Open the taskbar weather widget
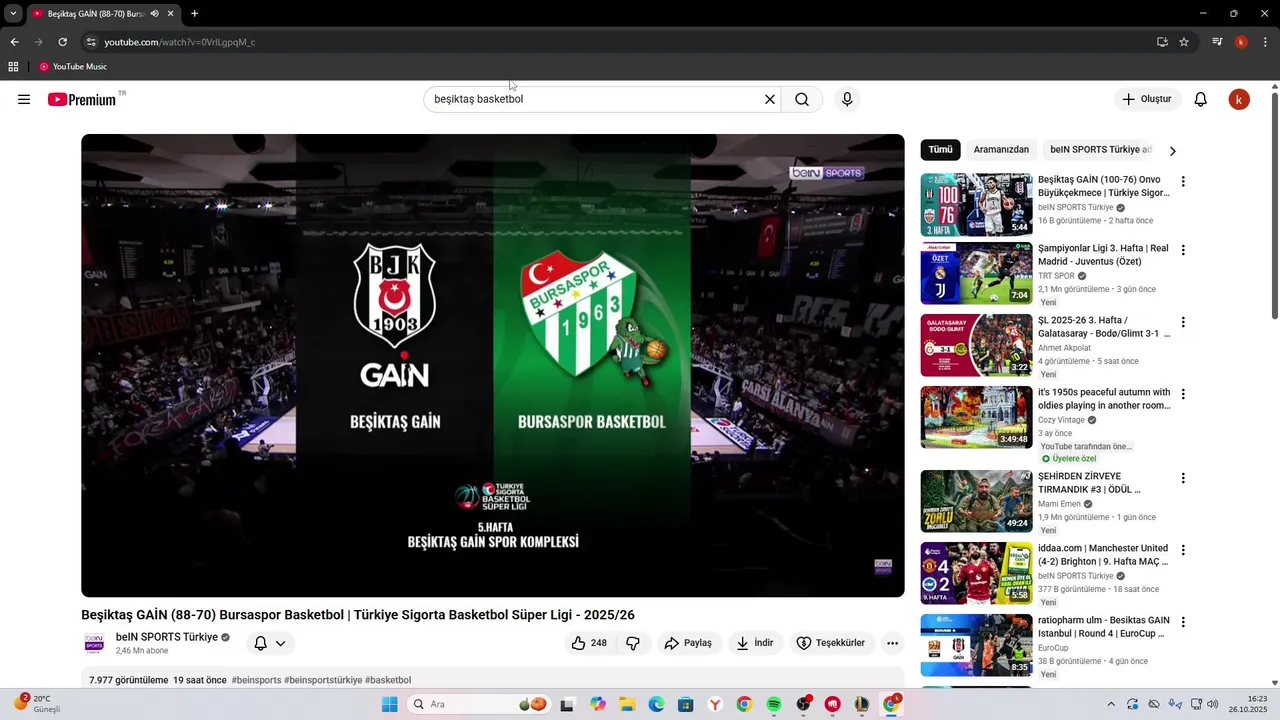This screenshot has height=720, width=1280. point(38,704)
